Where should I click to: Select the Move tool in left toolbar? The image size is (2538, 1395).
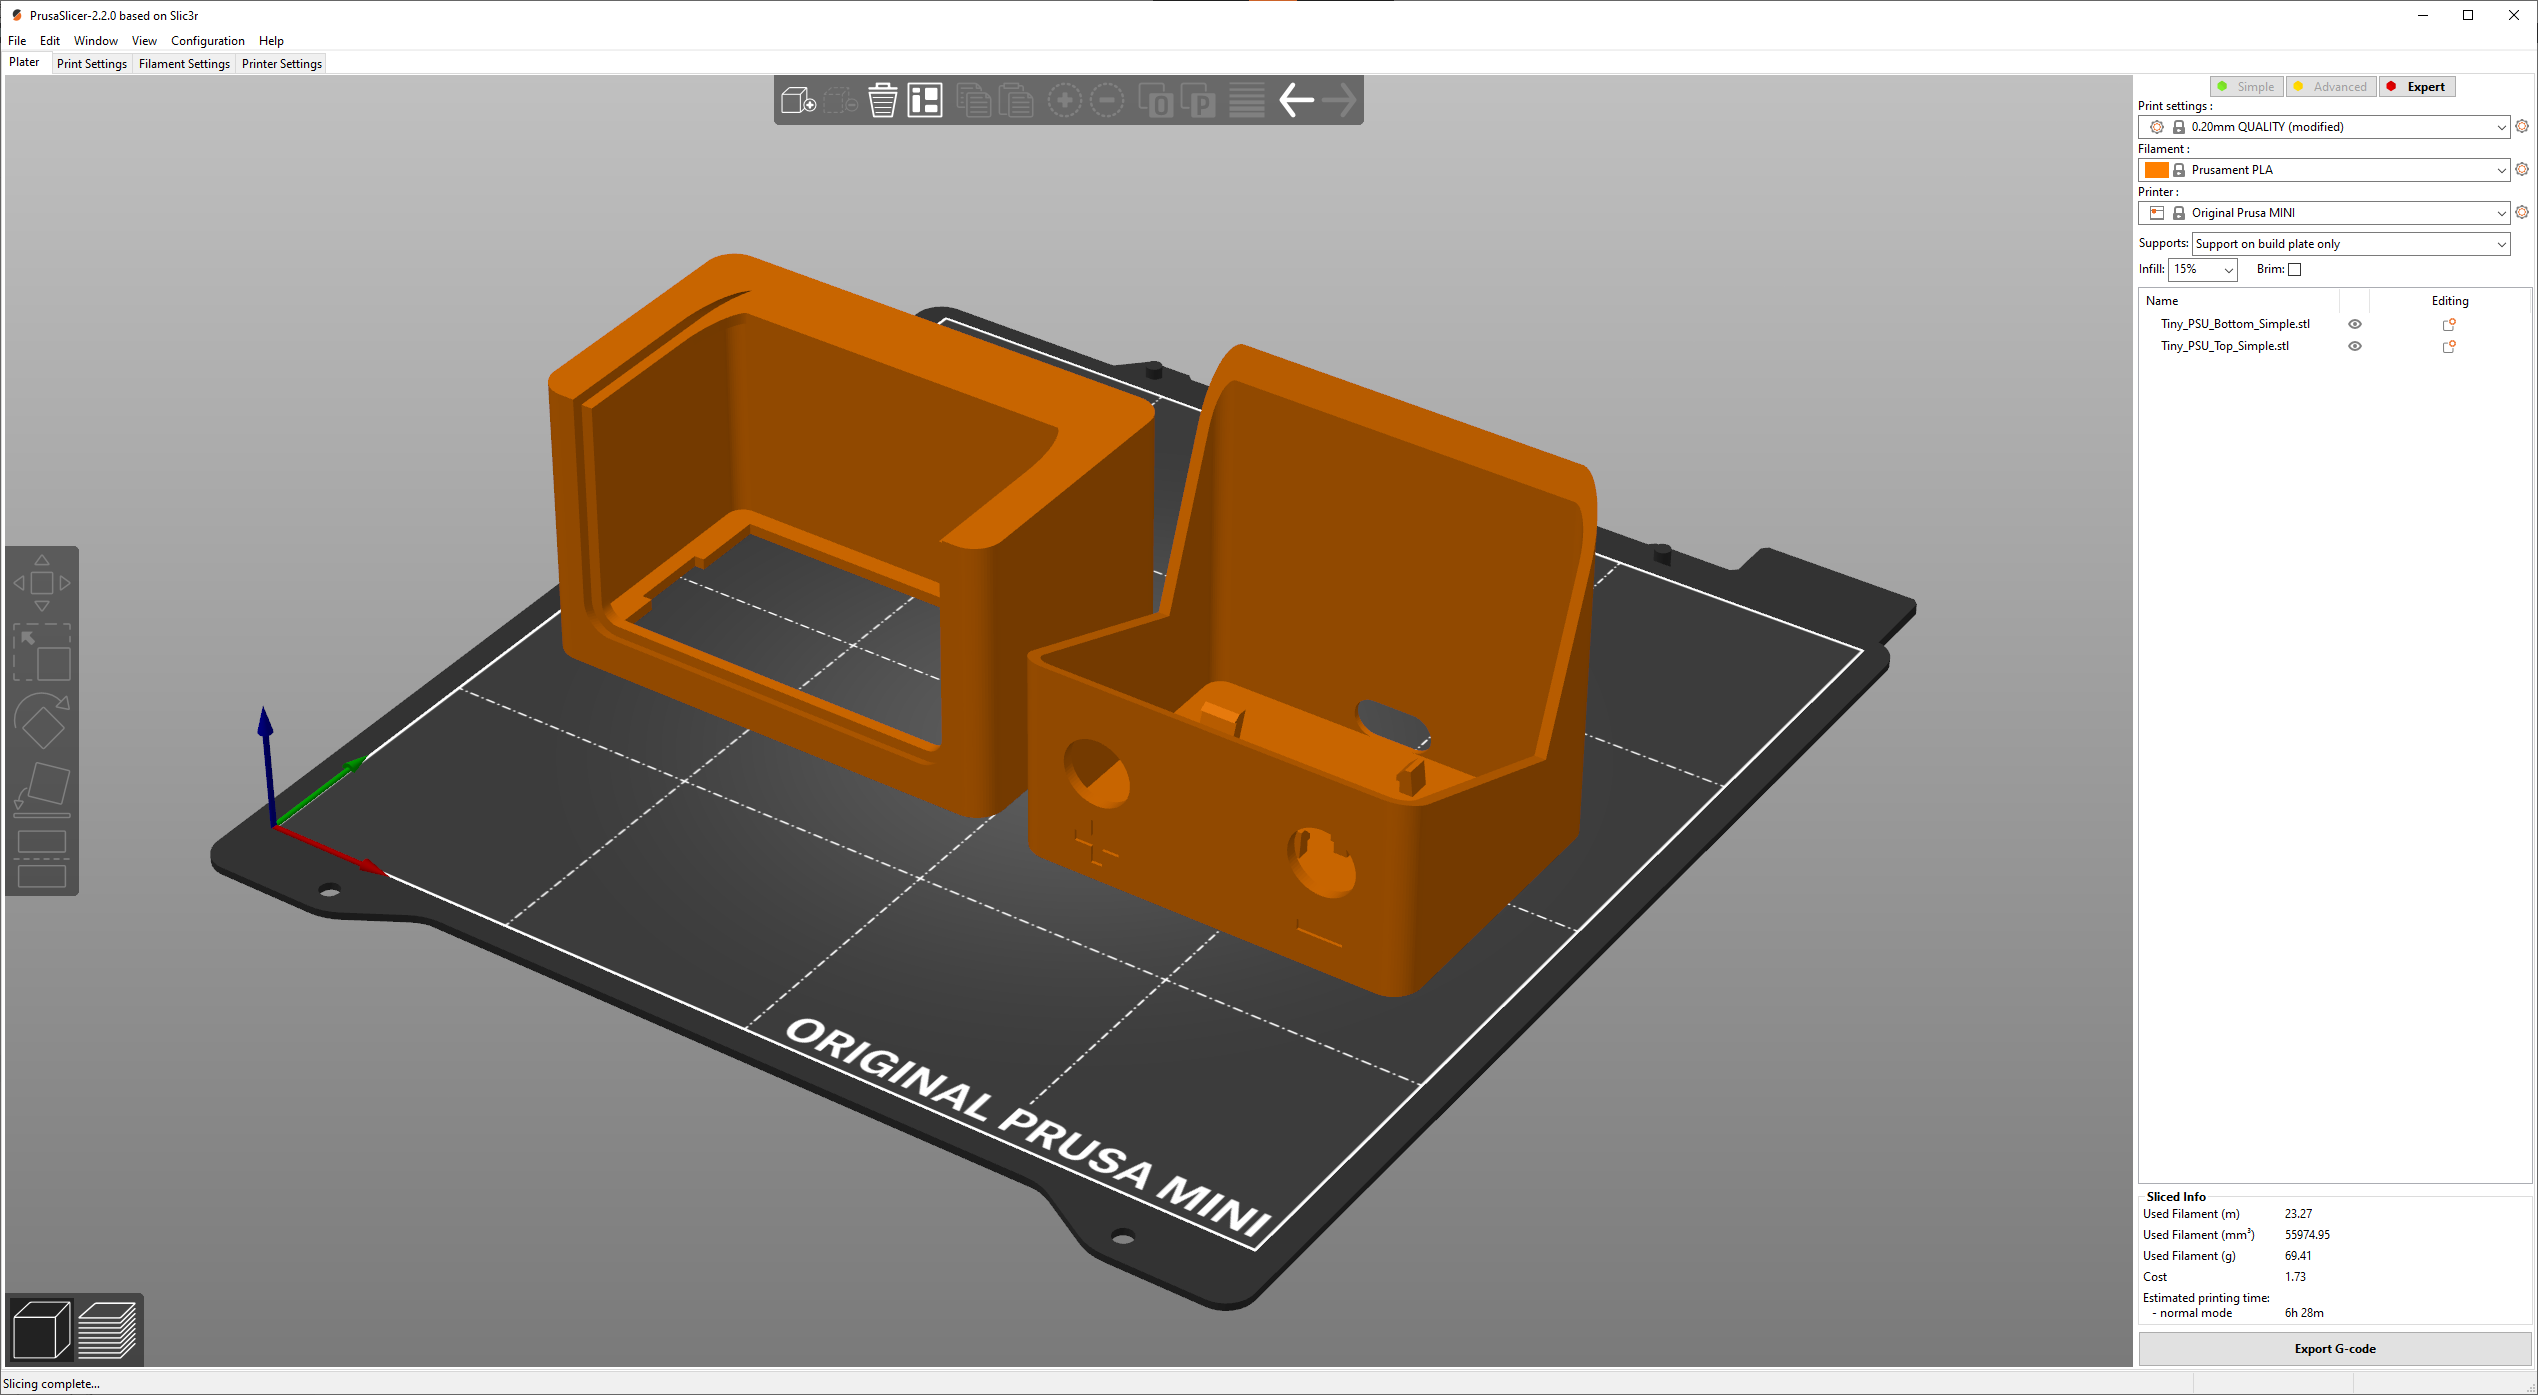click(x=42, y=583)
